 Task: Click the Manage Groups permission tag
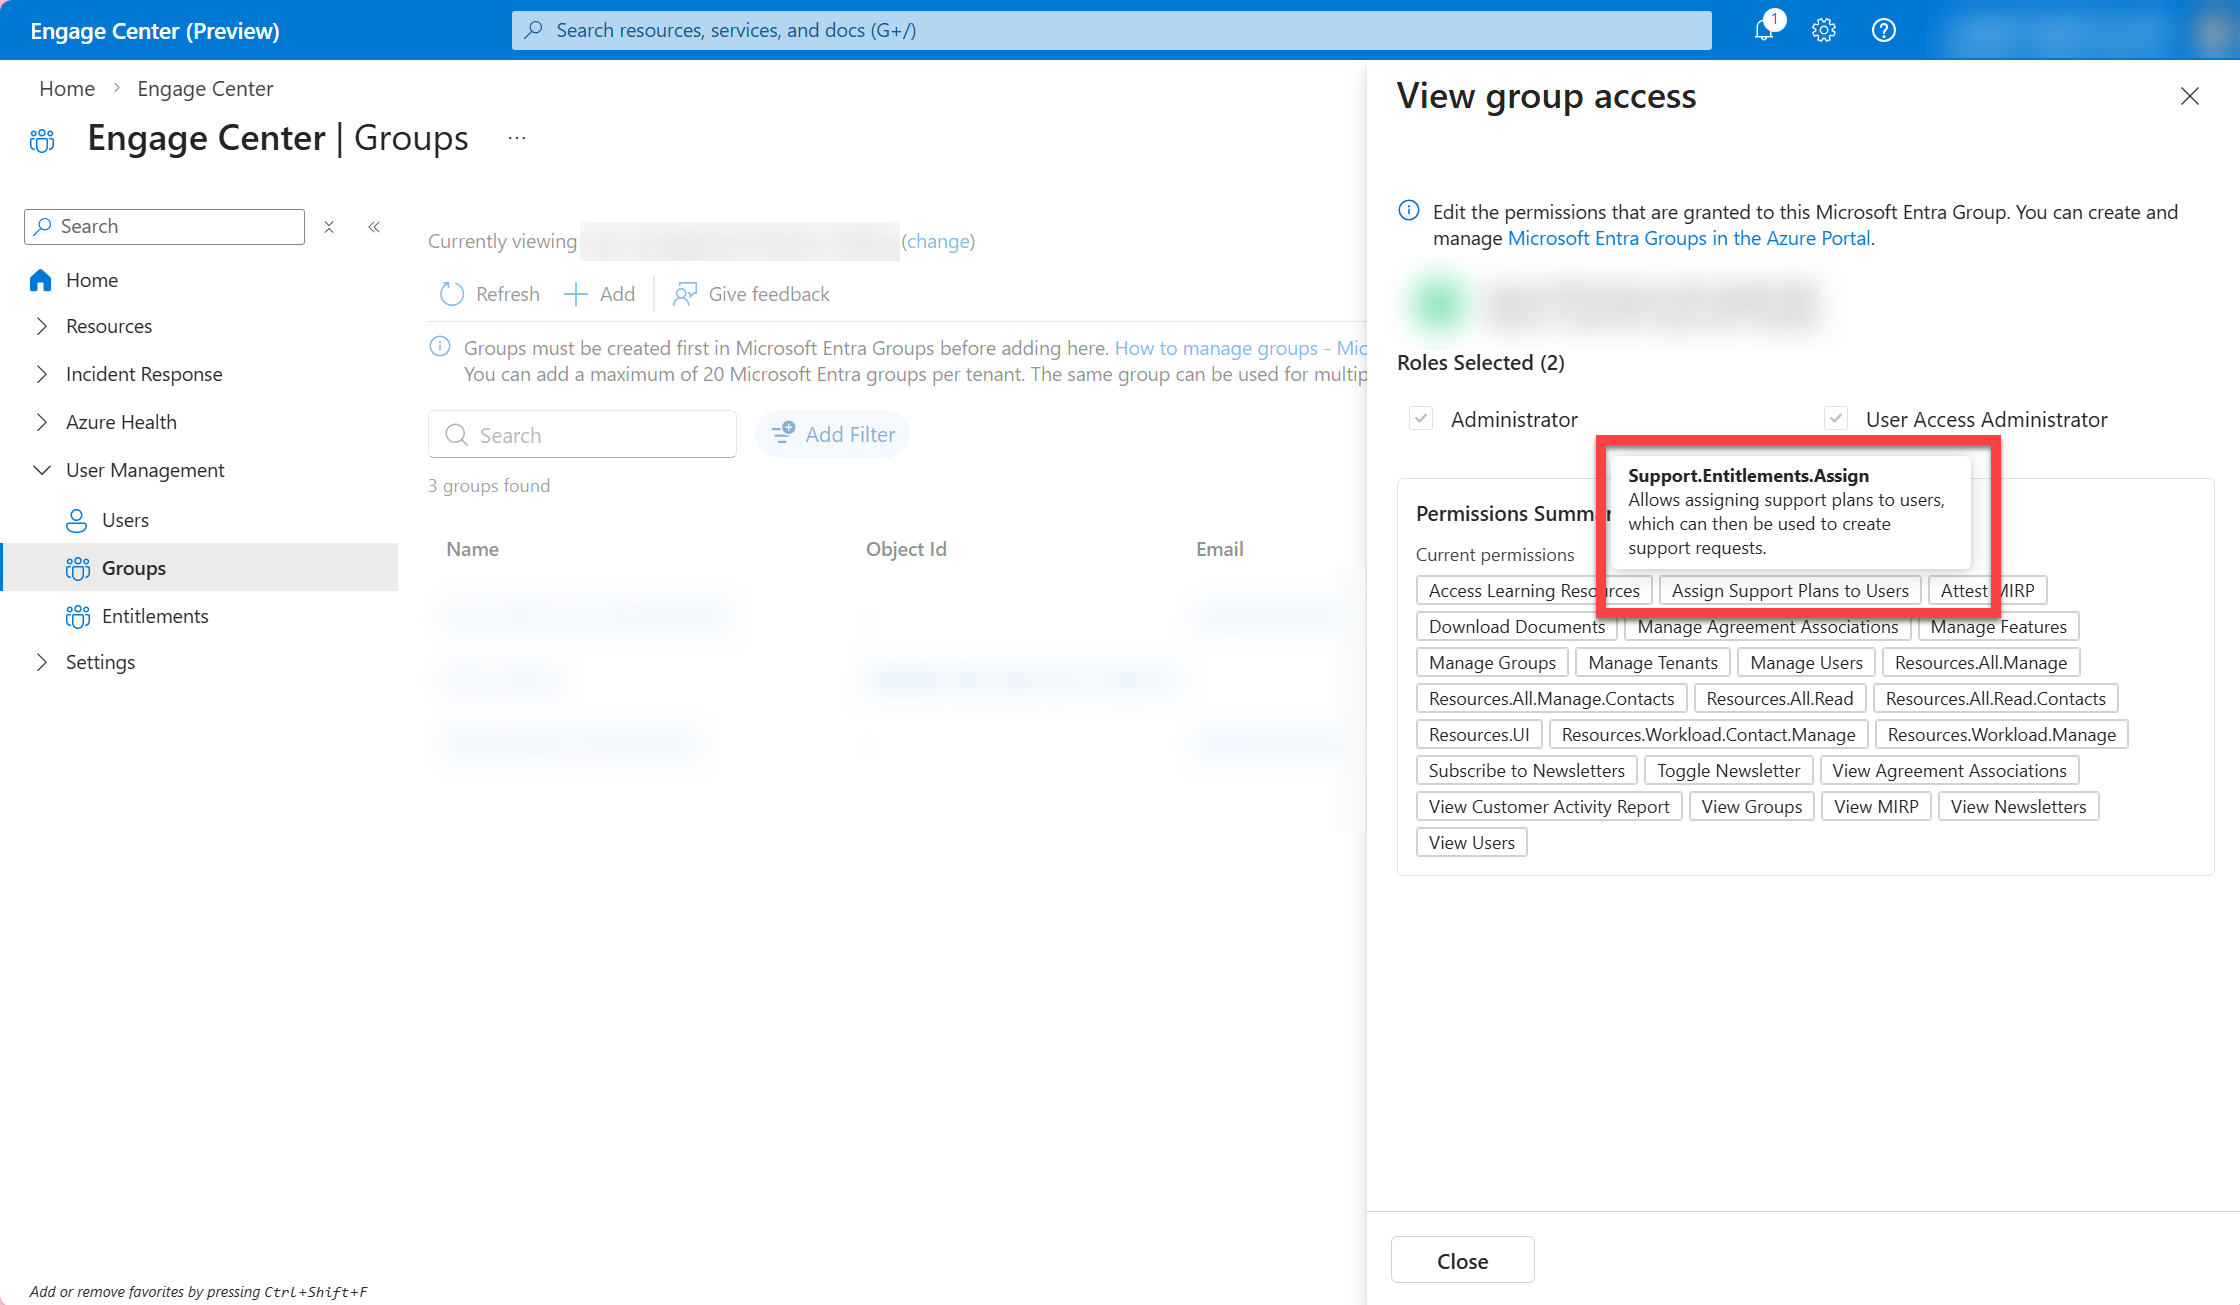[x=1492, y=662]
